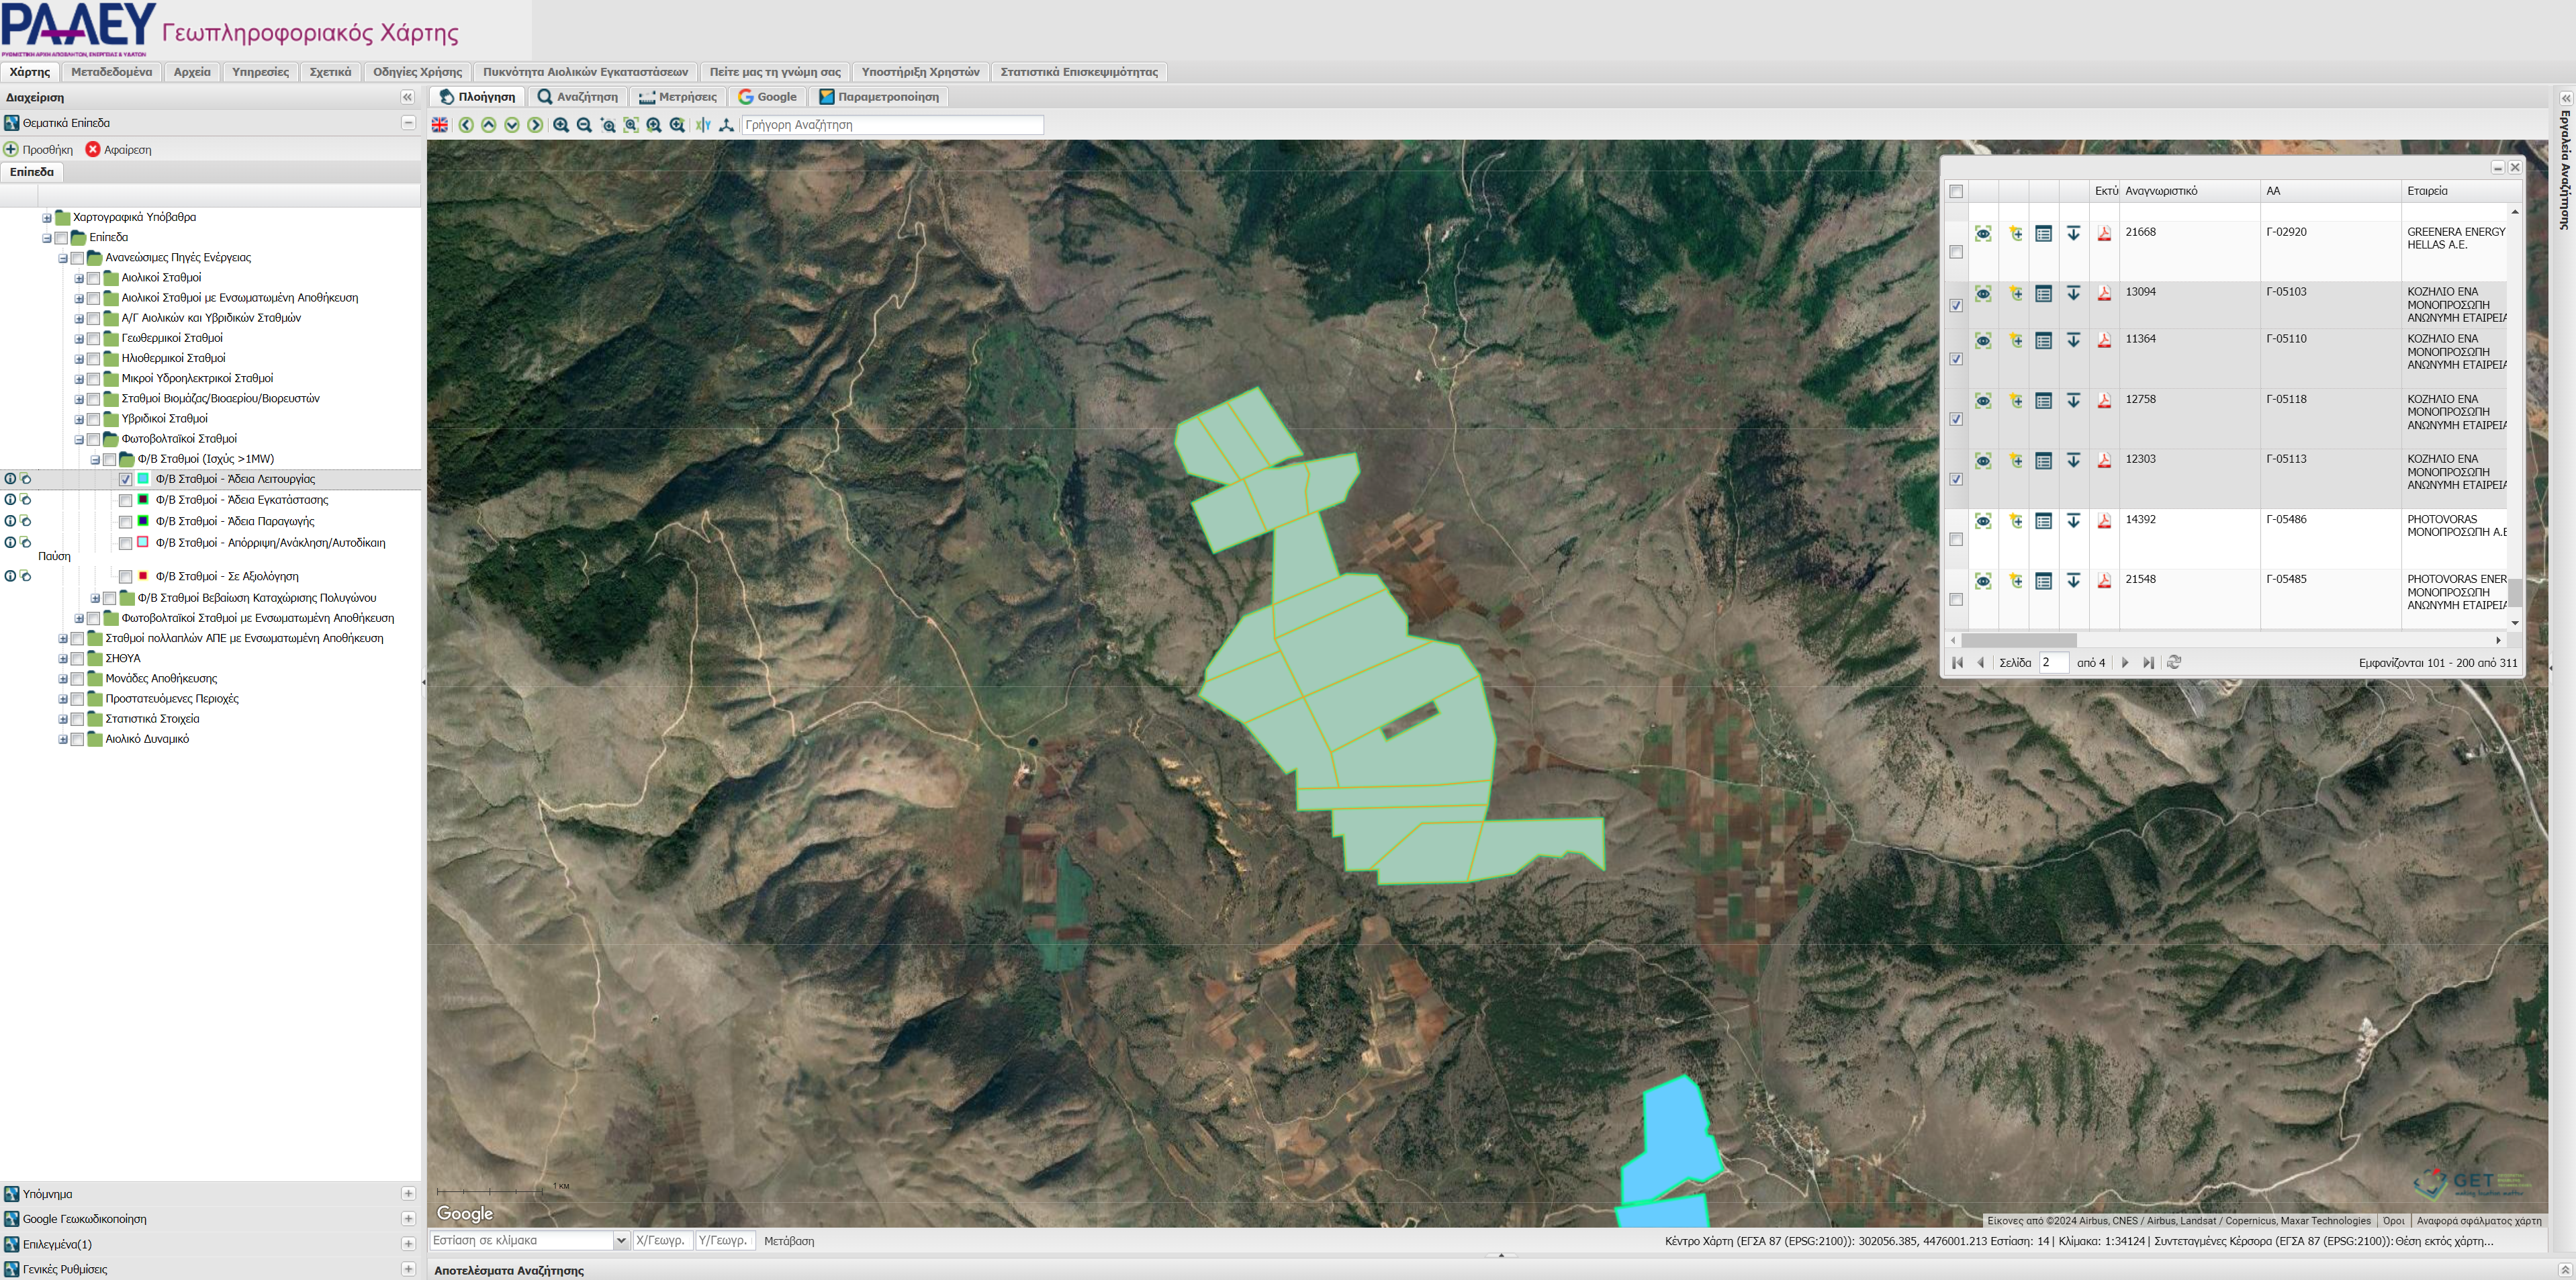
Task: Open the Εστίαση σε κλίμακα dropdown
Action: [620, 1241]
